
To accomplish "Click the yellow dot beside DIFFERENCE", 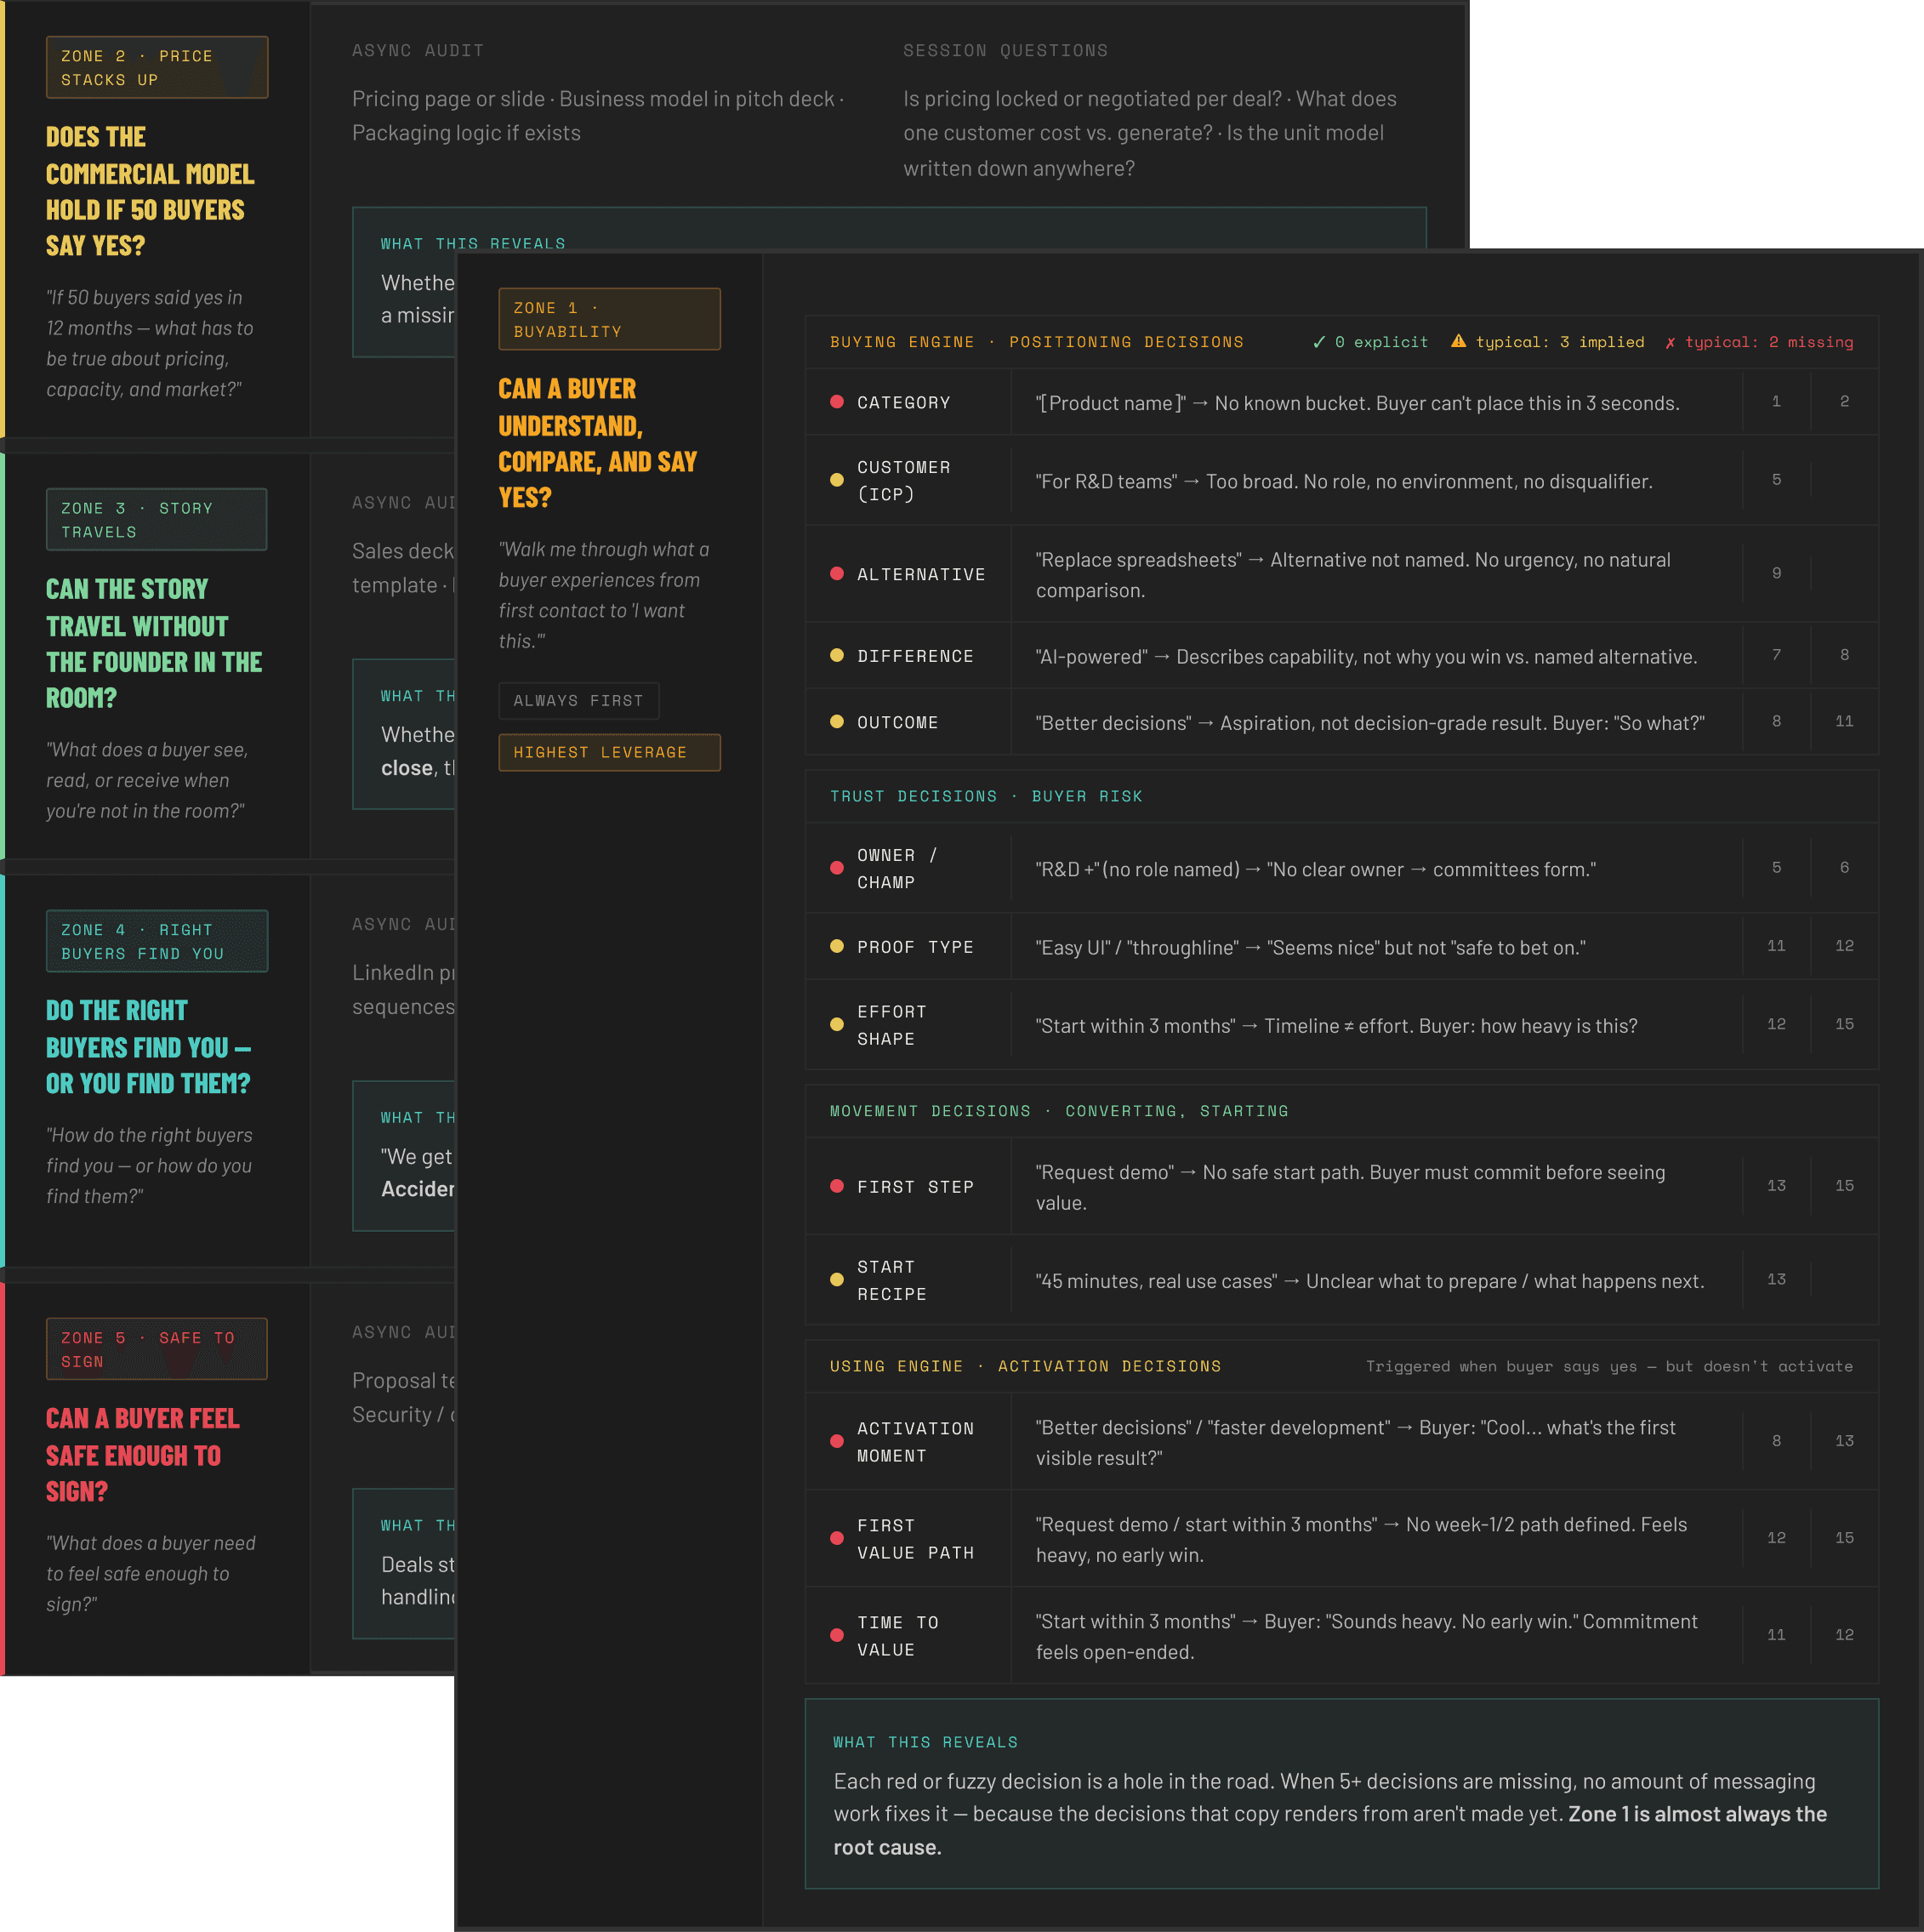I will tap(836, 656).
